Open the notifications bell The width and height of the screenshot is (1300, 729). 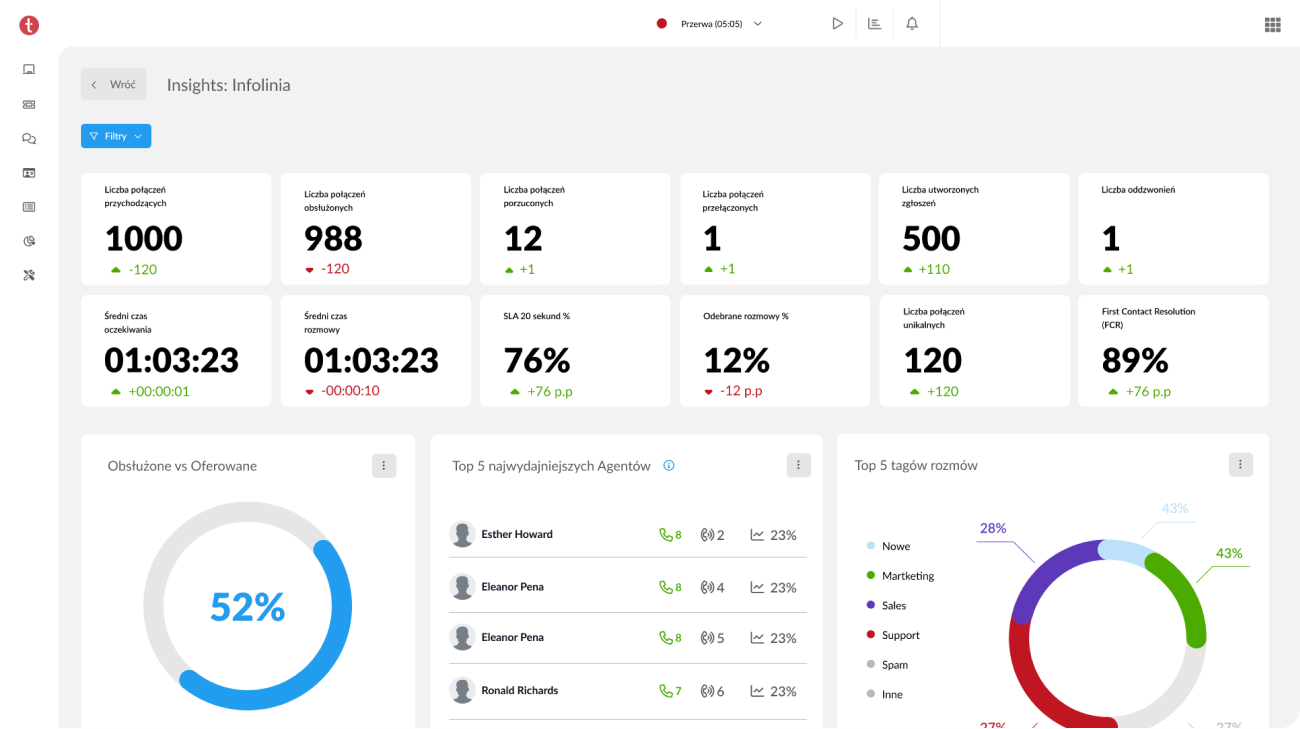pyautogui.click(x=912, y=24)
